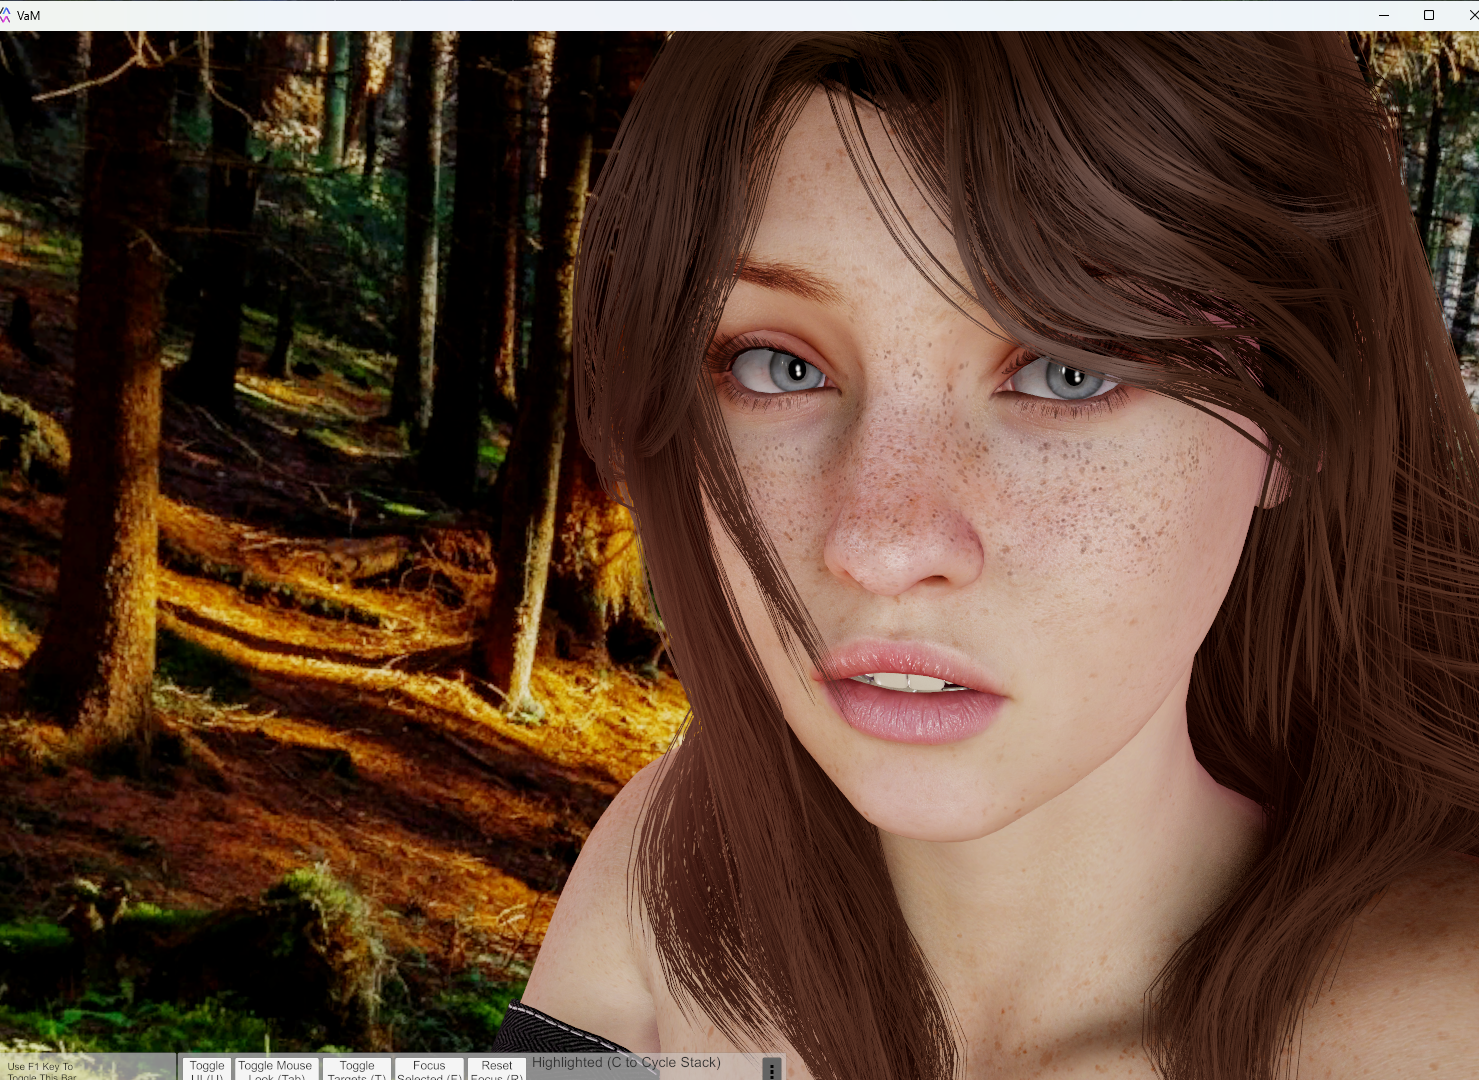This screenshot has width=1479, height=1080.
Task: Close the VaM window
Action: 1472,15
